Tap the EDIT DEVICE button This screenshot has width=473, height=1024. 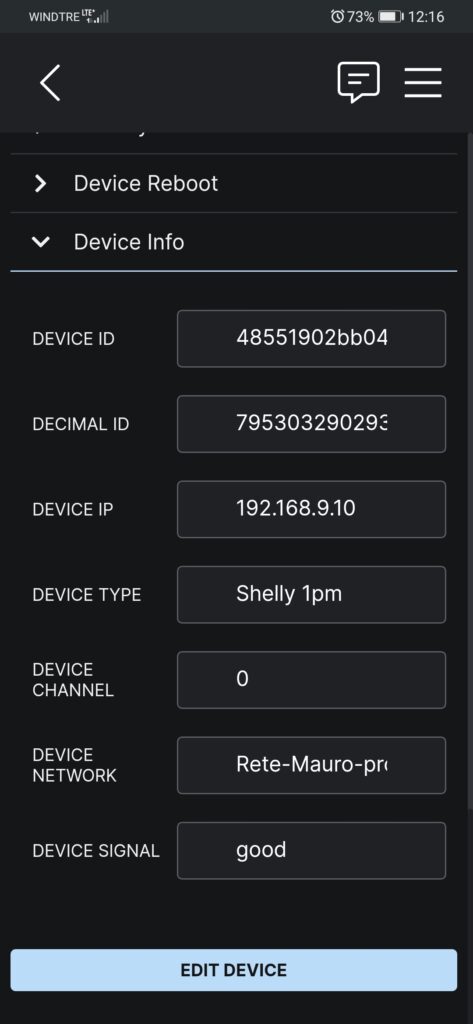pos(234,970)
